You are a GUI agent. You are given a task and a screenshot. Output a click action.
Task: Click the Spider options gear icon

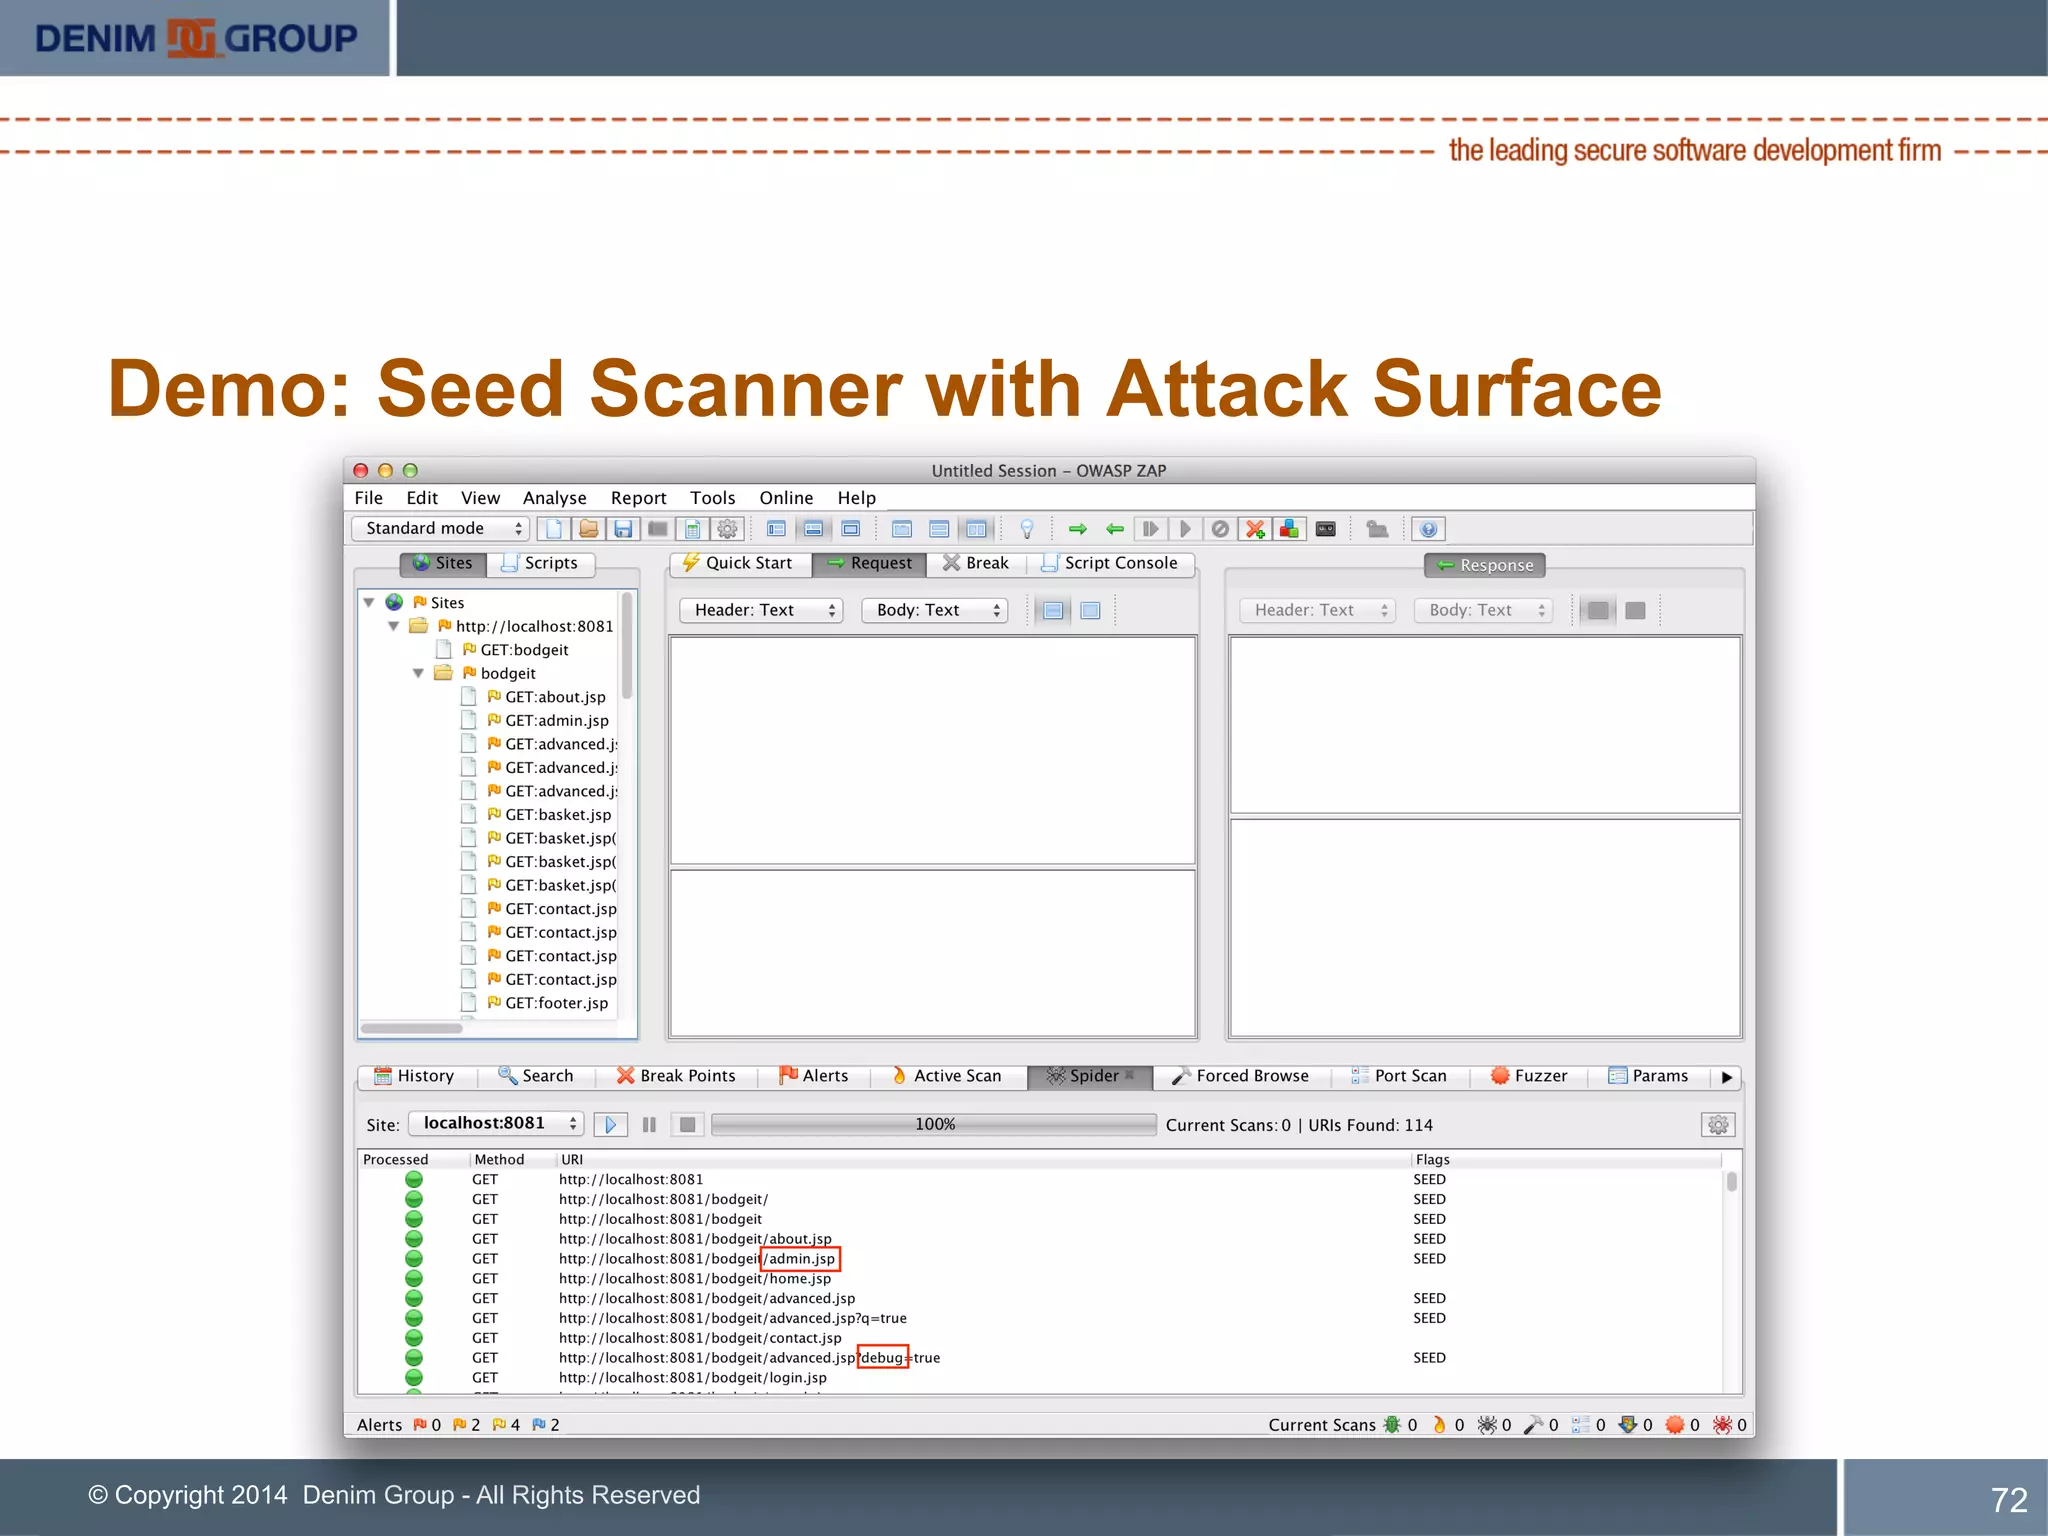pyautogui.click(x=1718, y=1125)
